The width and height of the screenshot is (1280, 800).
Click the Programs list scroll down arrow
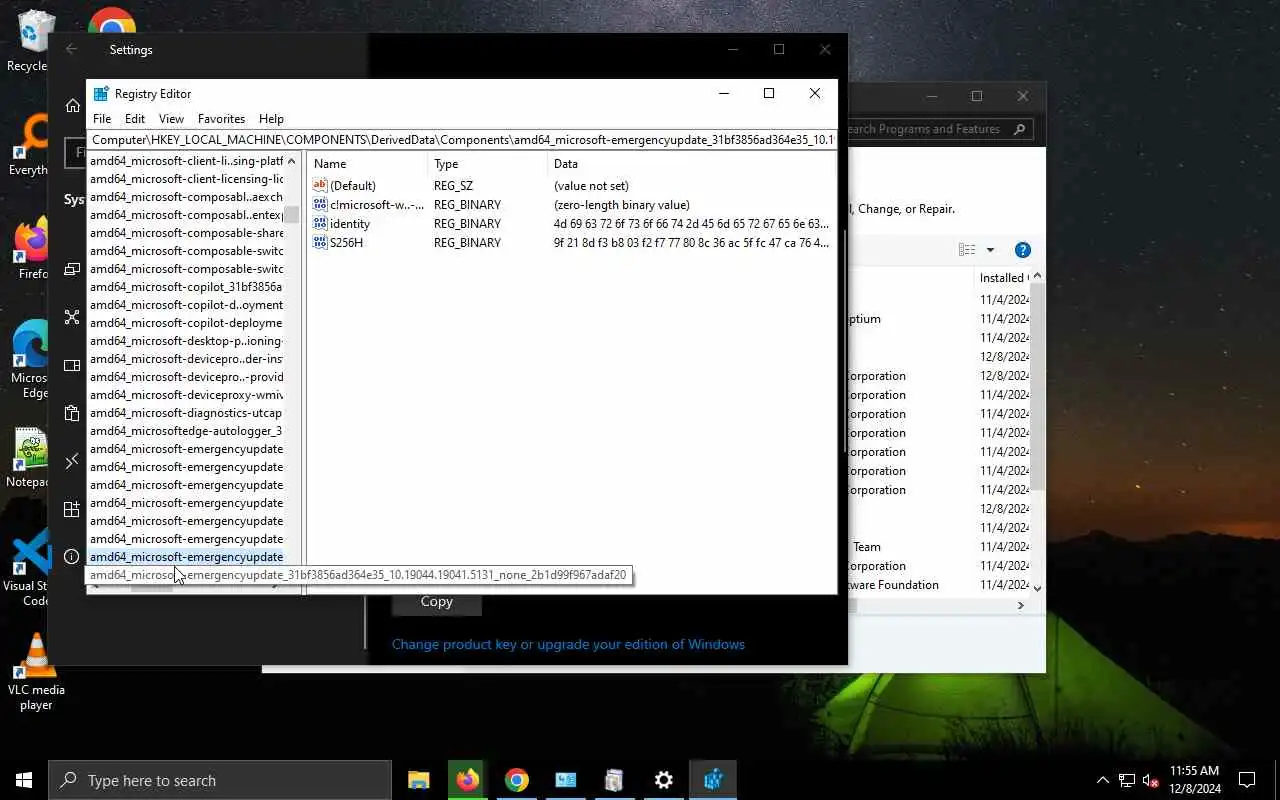pyautogui.click(x=1037, y=588)
